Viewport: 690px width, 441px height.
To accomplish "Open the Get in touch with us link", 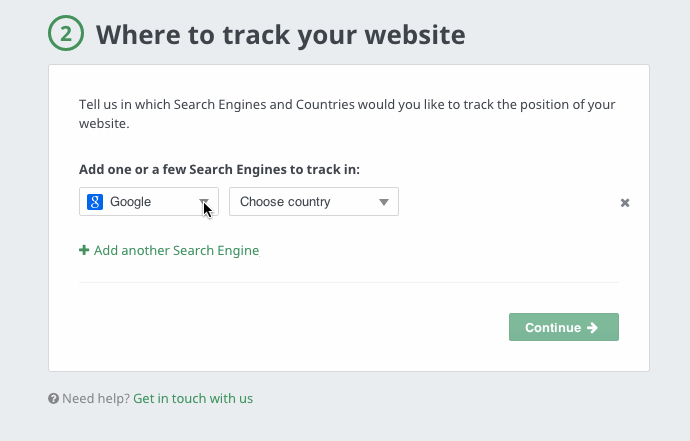I will click(x=193, y=399).
